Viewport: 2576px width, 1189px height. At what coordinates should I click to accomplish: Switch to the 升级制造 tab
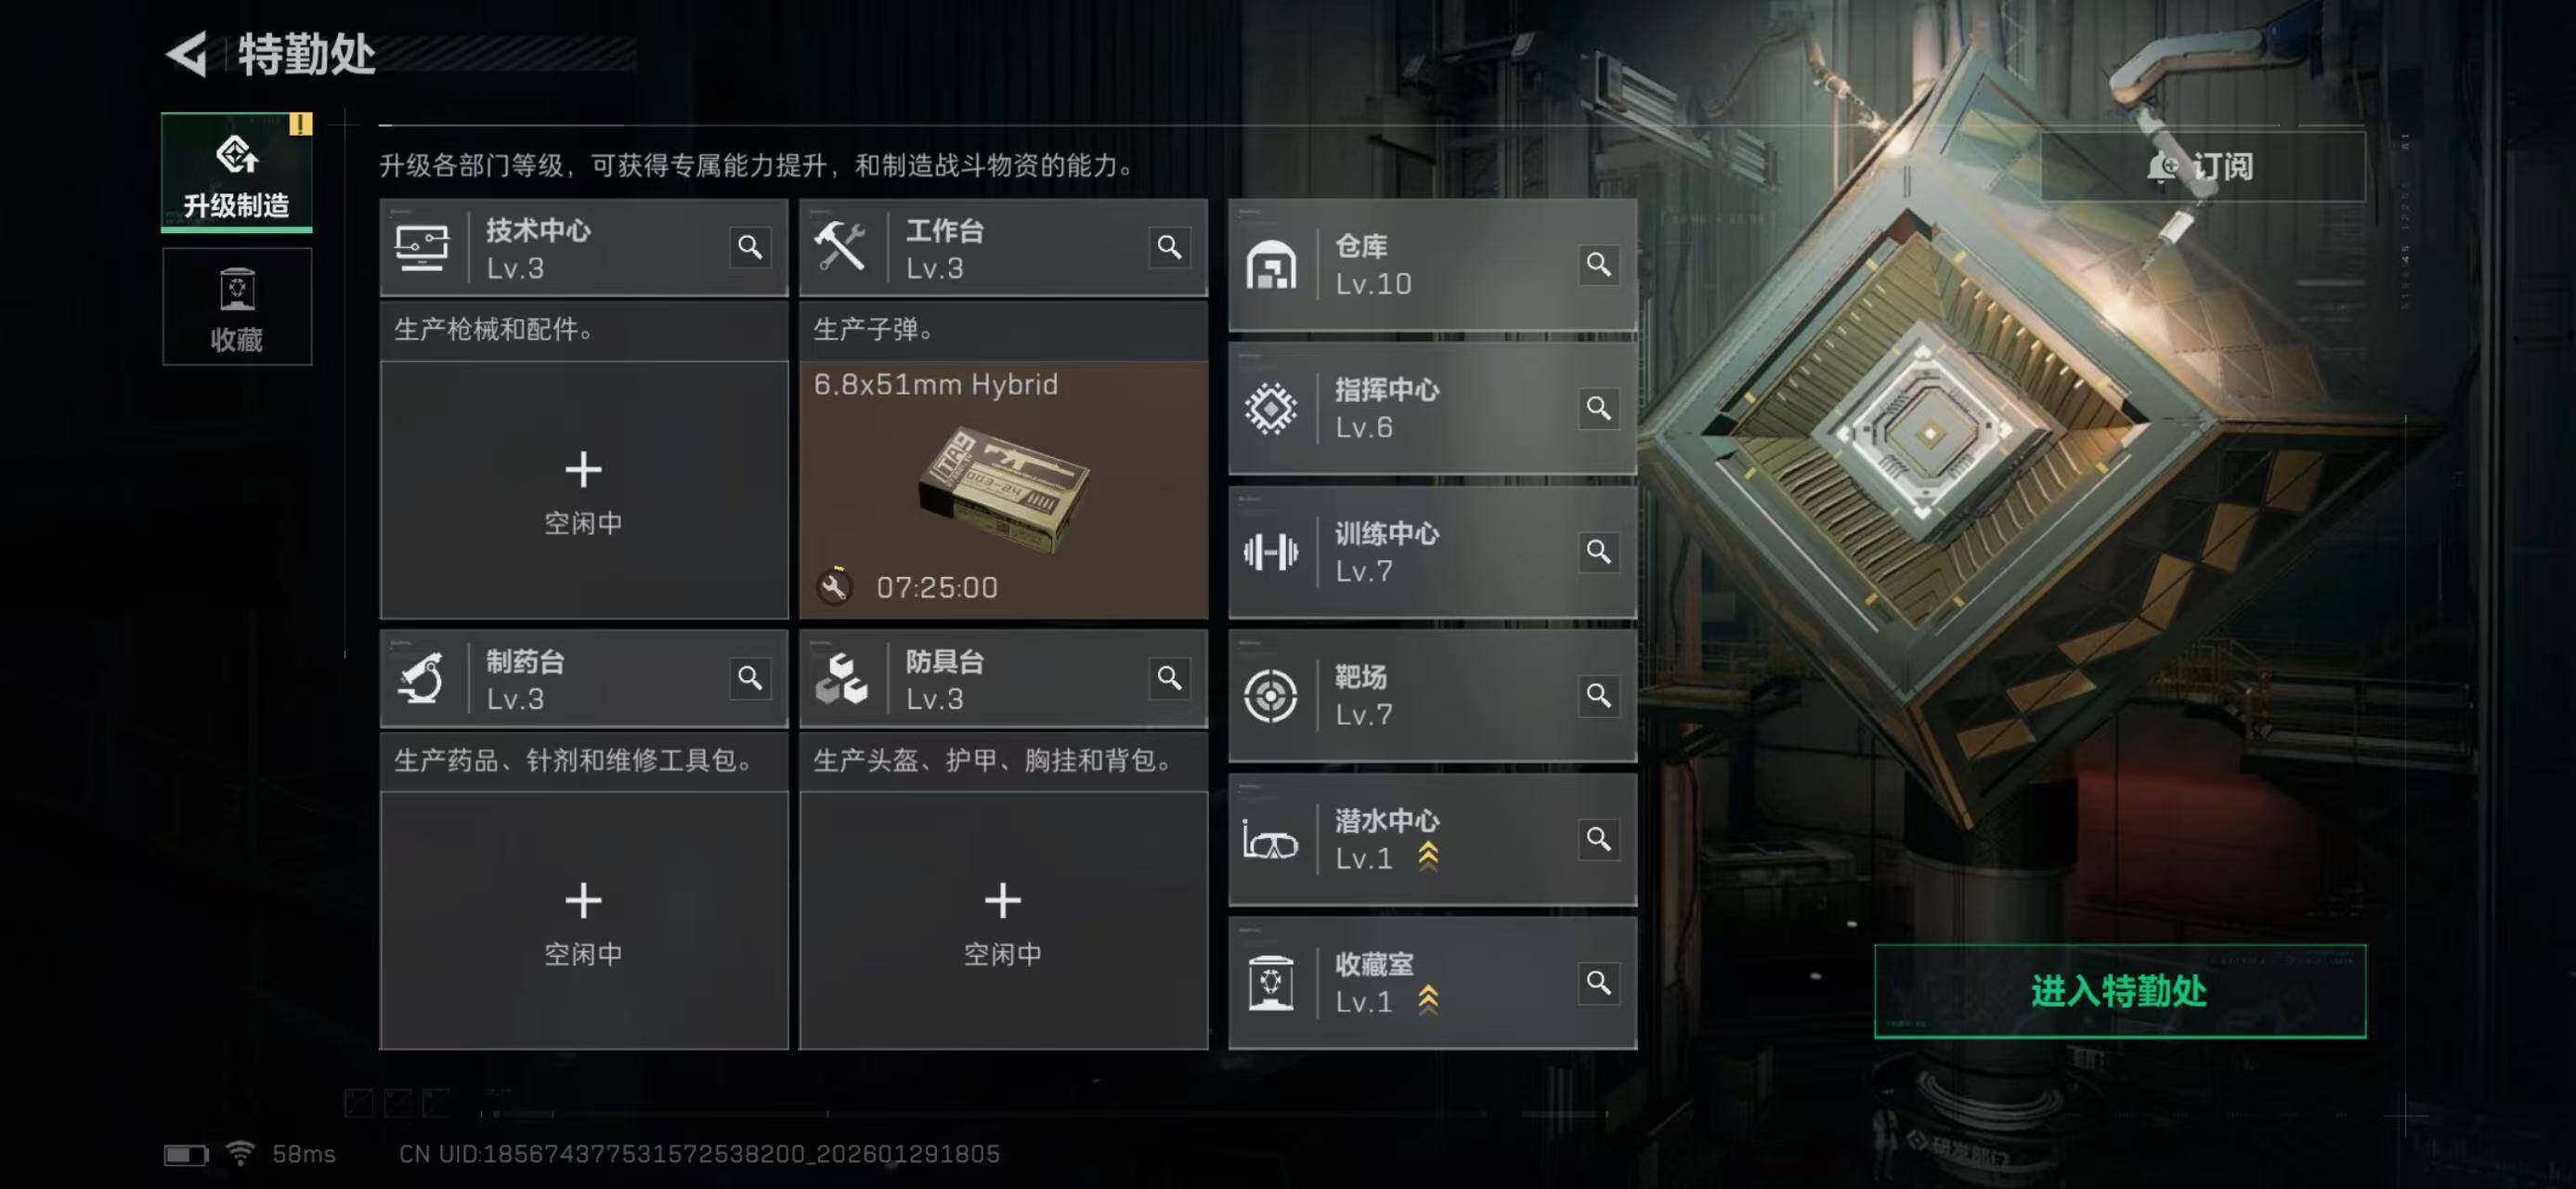(237, 172)
